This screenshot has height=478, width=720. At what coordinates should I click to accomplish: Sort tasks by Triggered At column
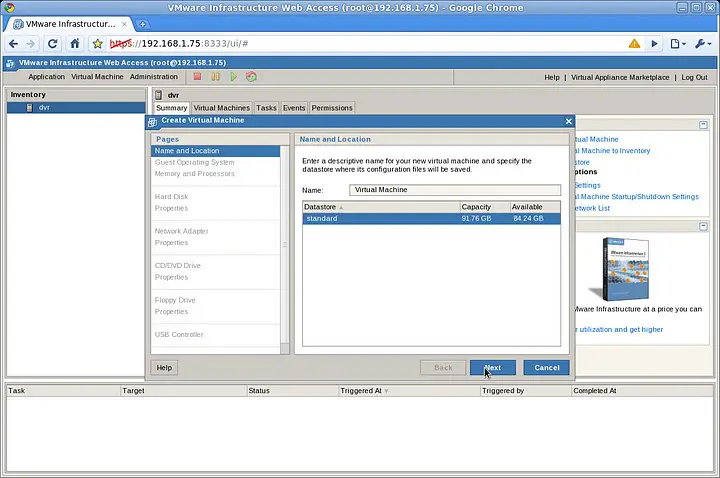click(x=409, y=391)
